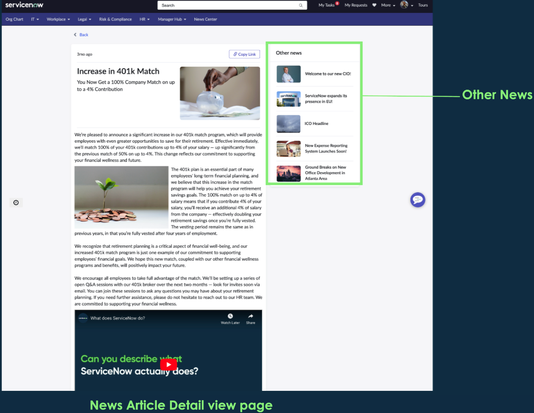Click the Increase in 401k Match heading
534x413 pixels.
coord(118,71)
